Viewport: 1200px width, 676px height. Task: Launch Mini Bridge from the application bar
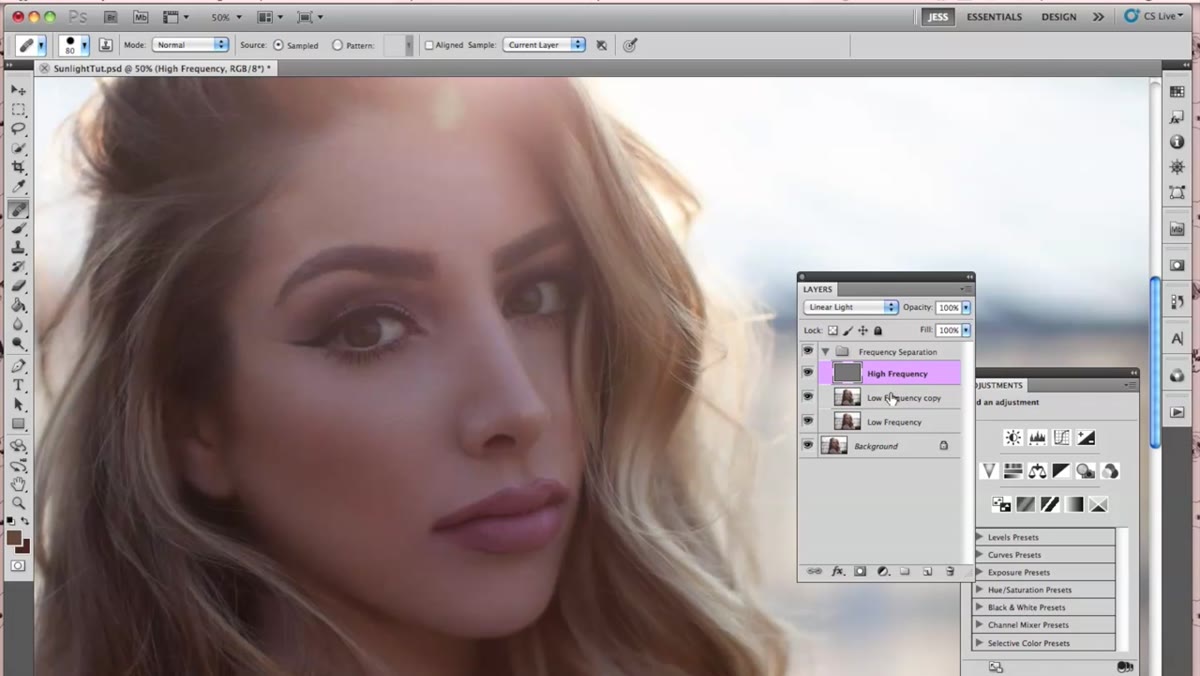(141, 17)
